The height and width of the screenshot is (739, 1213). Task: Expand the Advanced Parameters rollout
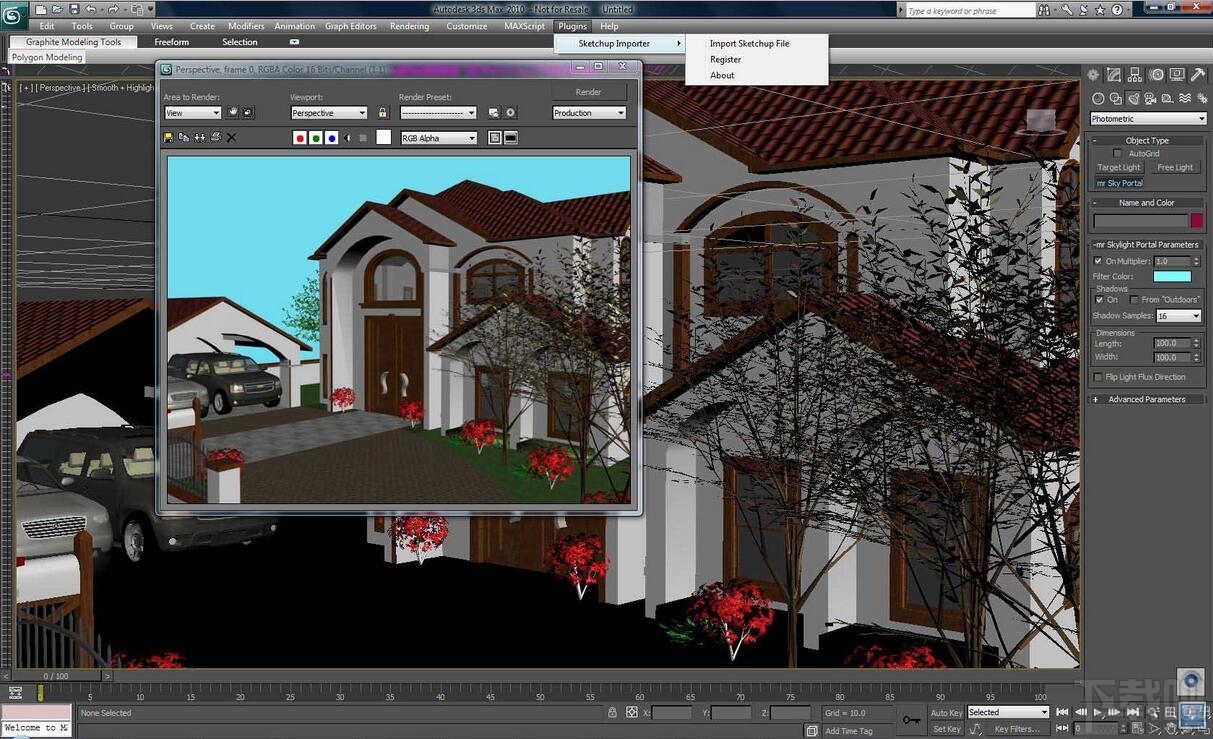(x=1146, y=399)
